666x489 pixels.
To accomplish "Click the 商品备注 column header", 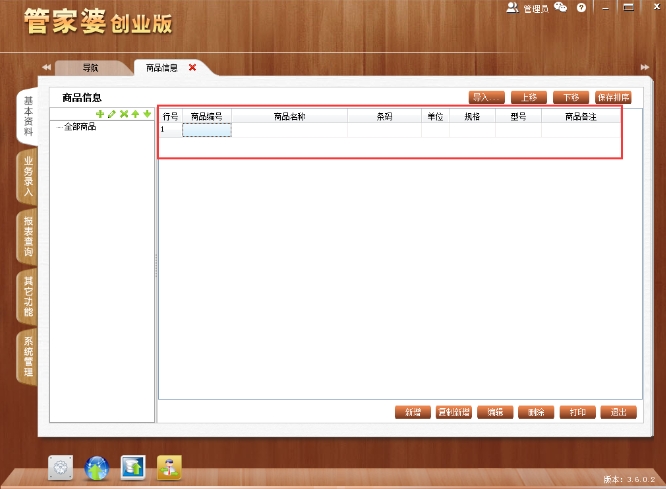I will click(x=581, y=116).
